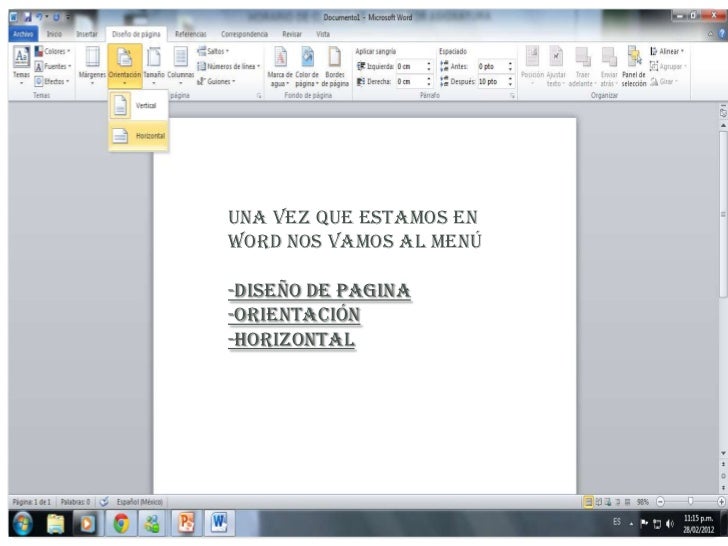Viewport: 728px width, 546px height.
Task: Open the Temas themes gallery
Action: pyautogui.click(x=21, y=66)
